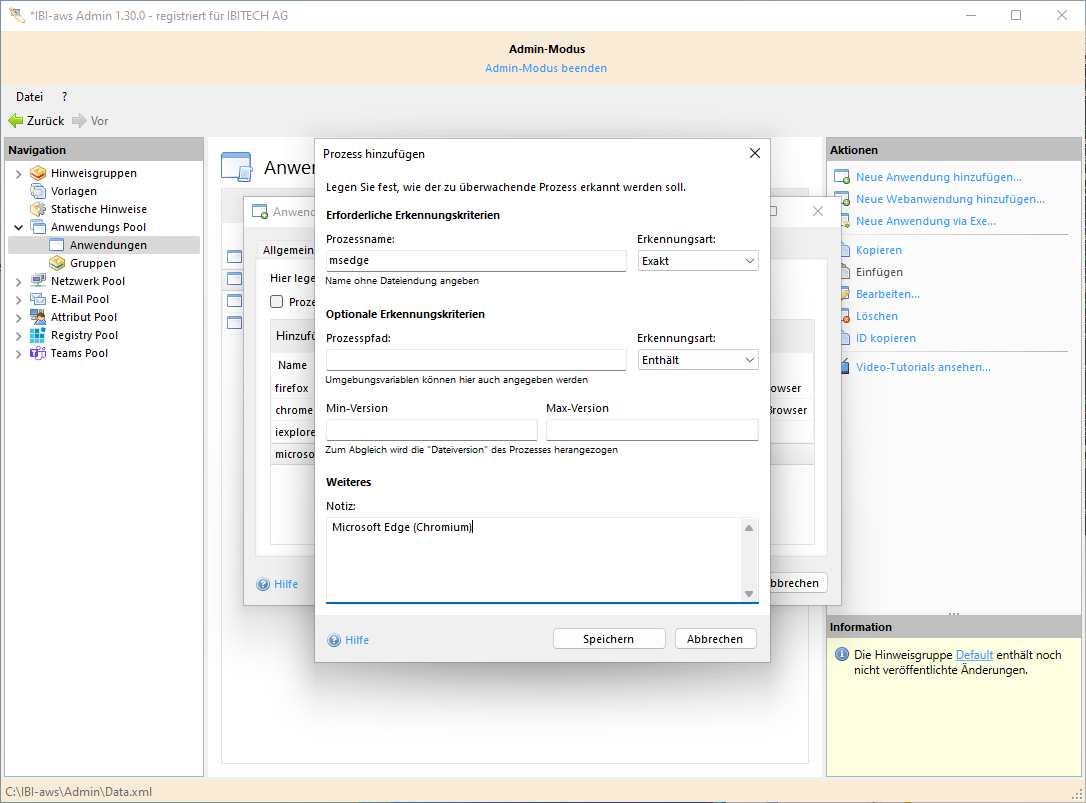The image size is (1086, 803).
Task: Select the E-Mail Pool icon
Action: coord(37,298)
